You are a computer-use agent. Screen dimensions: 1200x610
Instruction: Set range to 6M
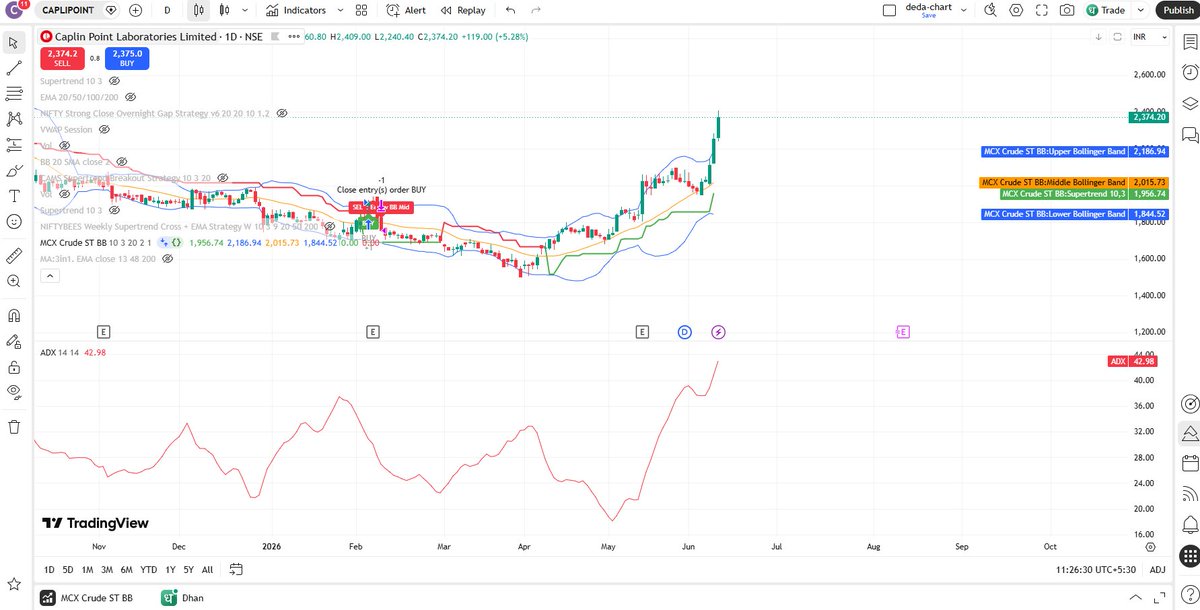pos(127,570)
